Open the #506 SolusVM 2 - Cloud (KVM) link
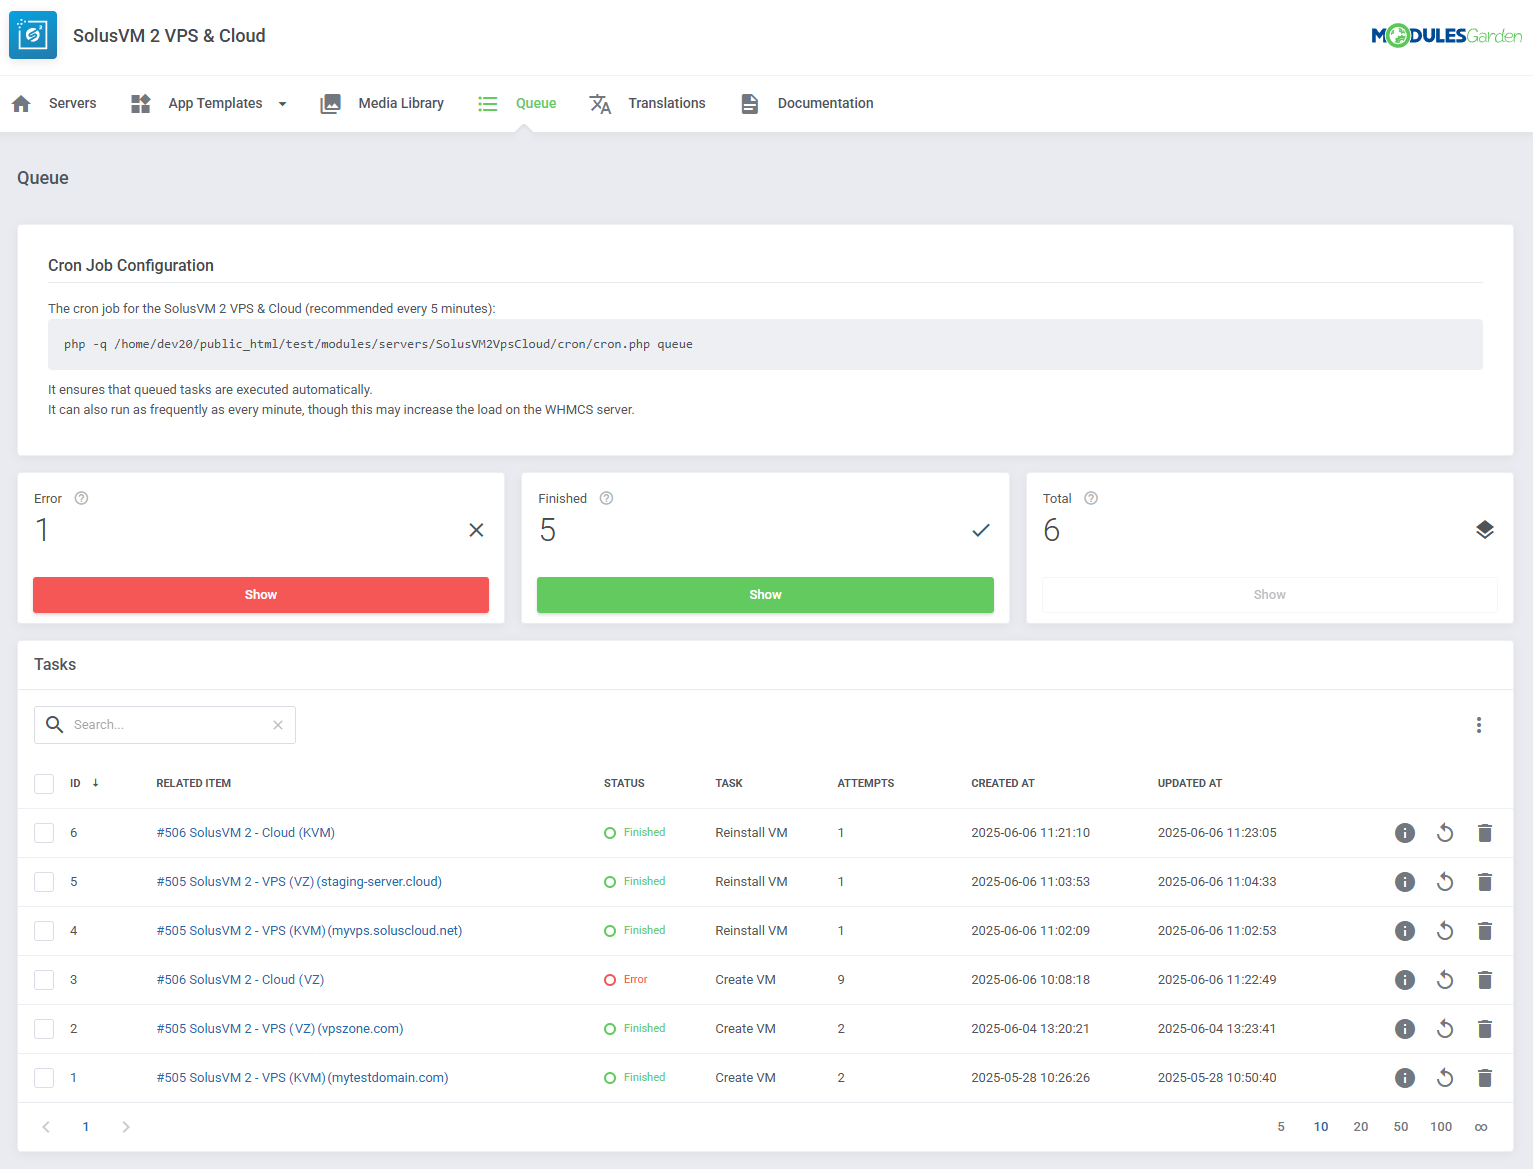This screenshot has height=1169, width=1533. (x=245, y=833)
